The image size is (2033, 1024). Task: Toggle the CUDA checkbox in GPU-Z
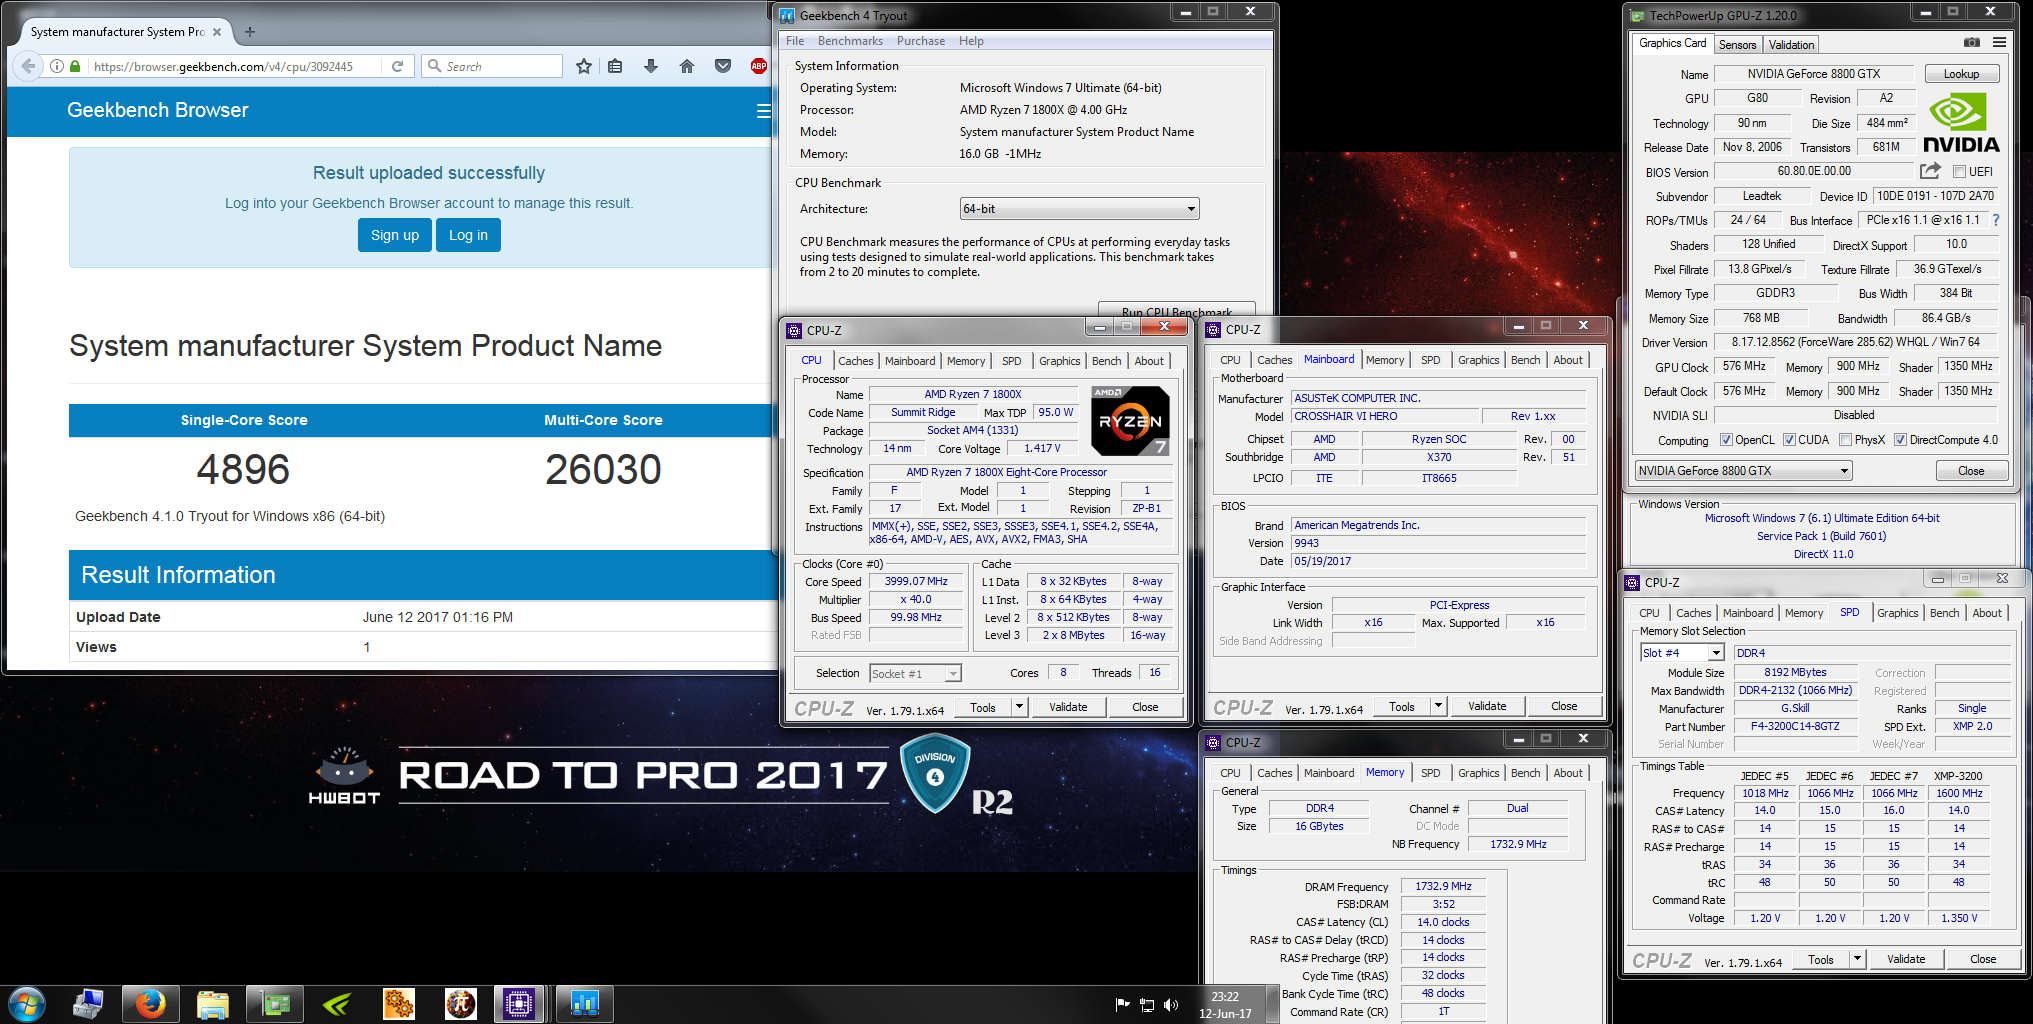(x=1790, y=440)
